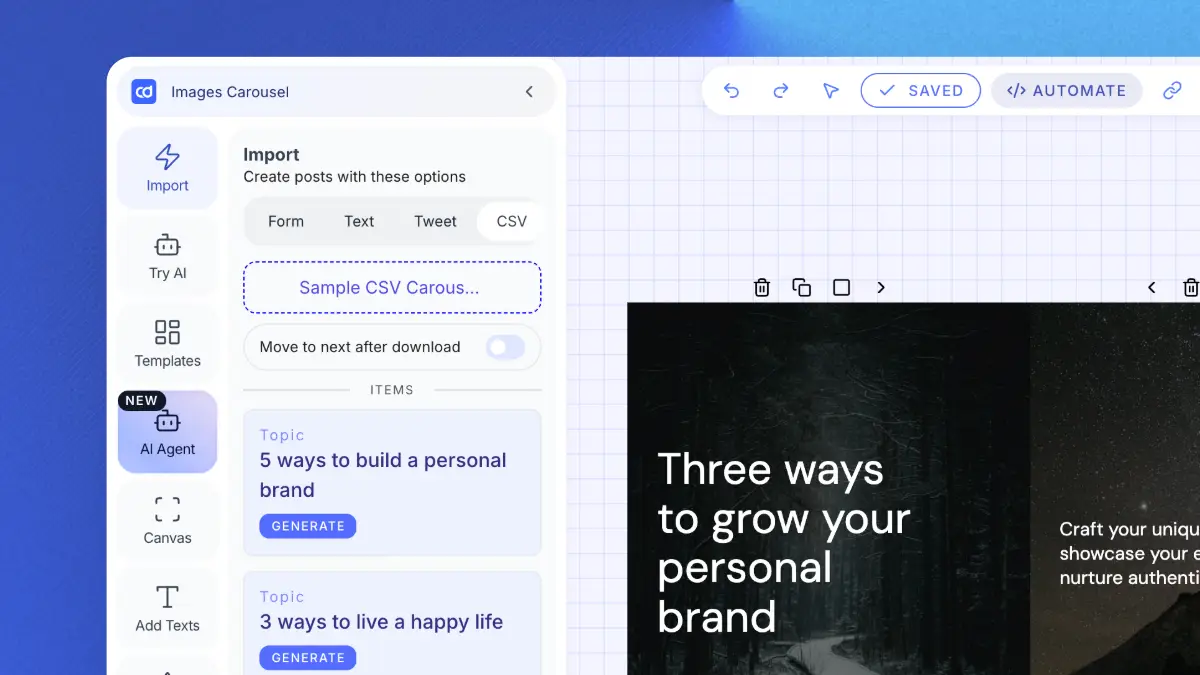Switch to the Tweet import tab

(x=435, y=222)
